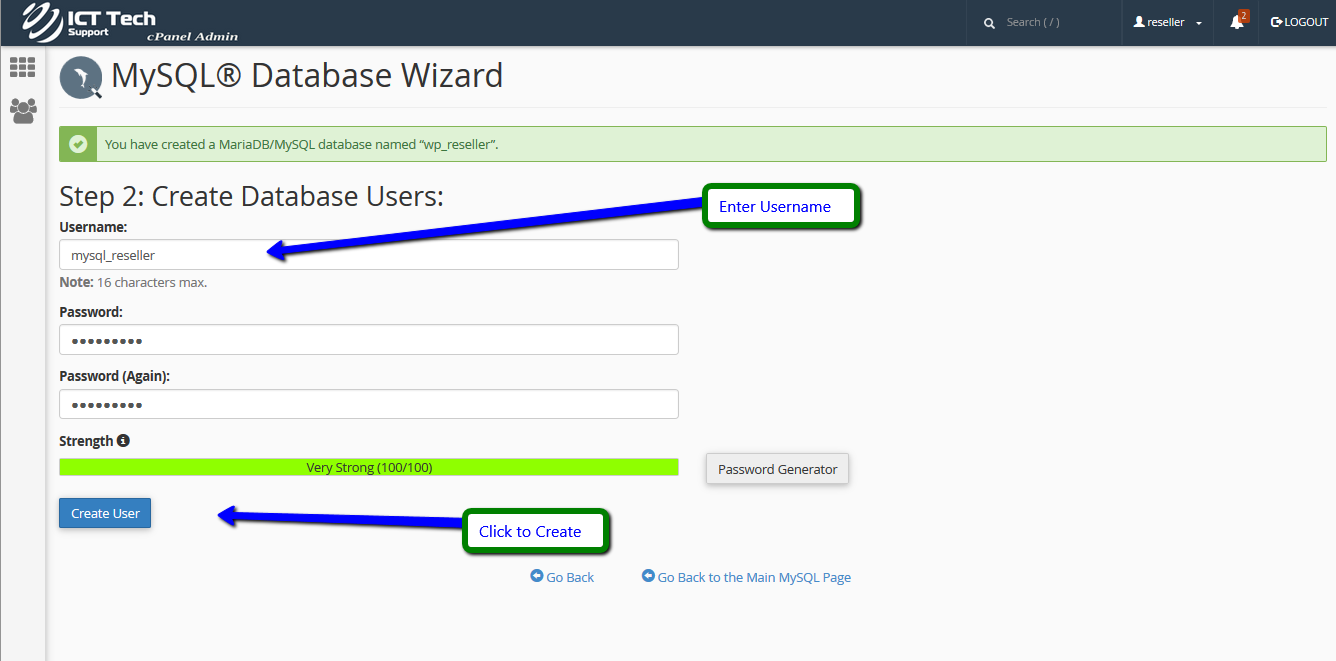Focus the Username field containing mysql_reseller
This screenshot has width=1336, height=661.
[x=368, y=255]
